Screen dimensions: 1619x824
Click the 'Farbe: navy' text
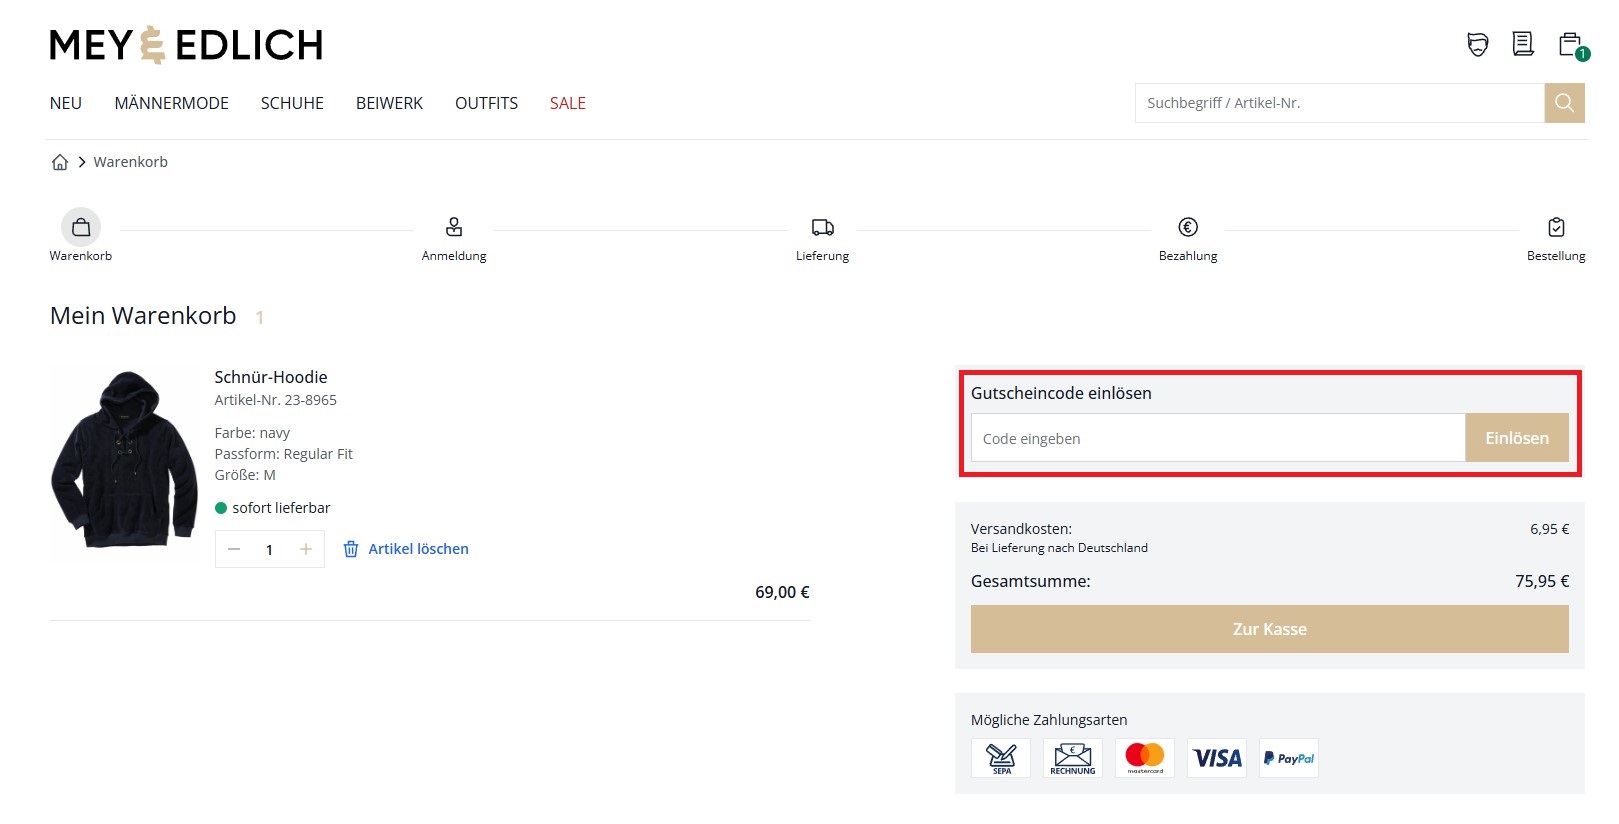pyautogui.click(x=252, y=433)
